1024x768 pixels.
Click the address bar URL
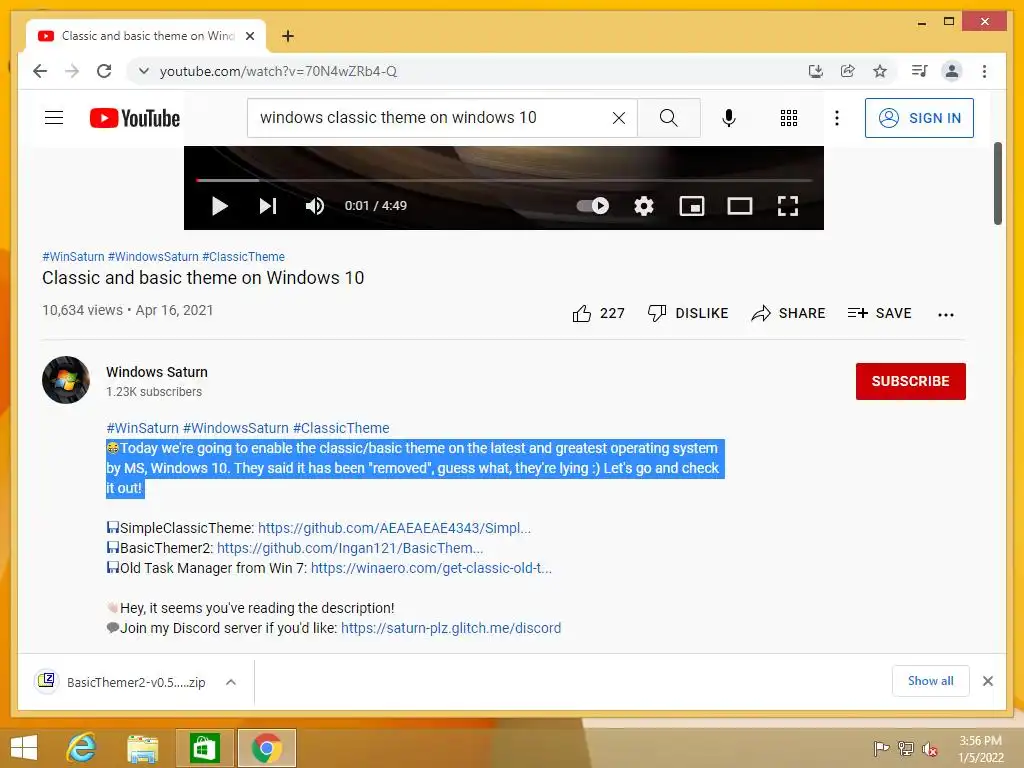278,71
